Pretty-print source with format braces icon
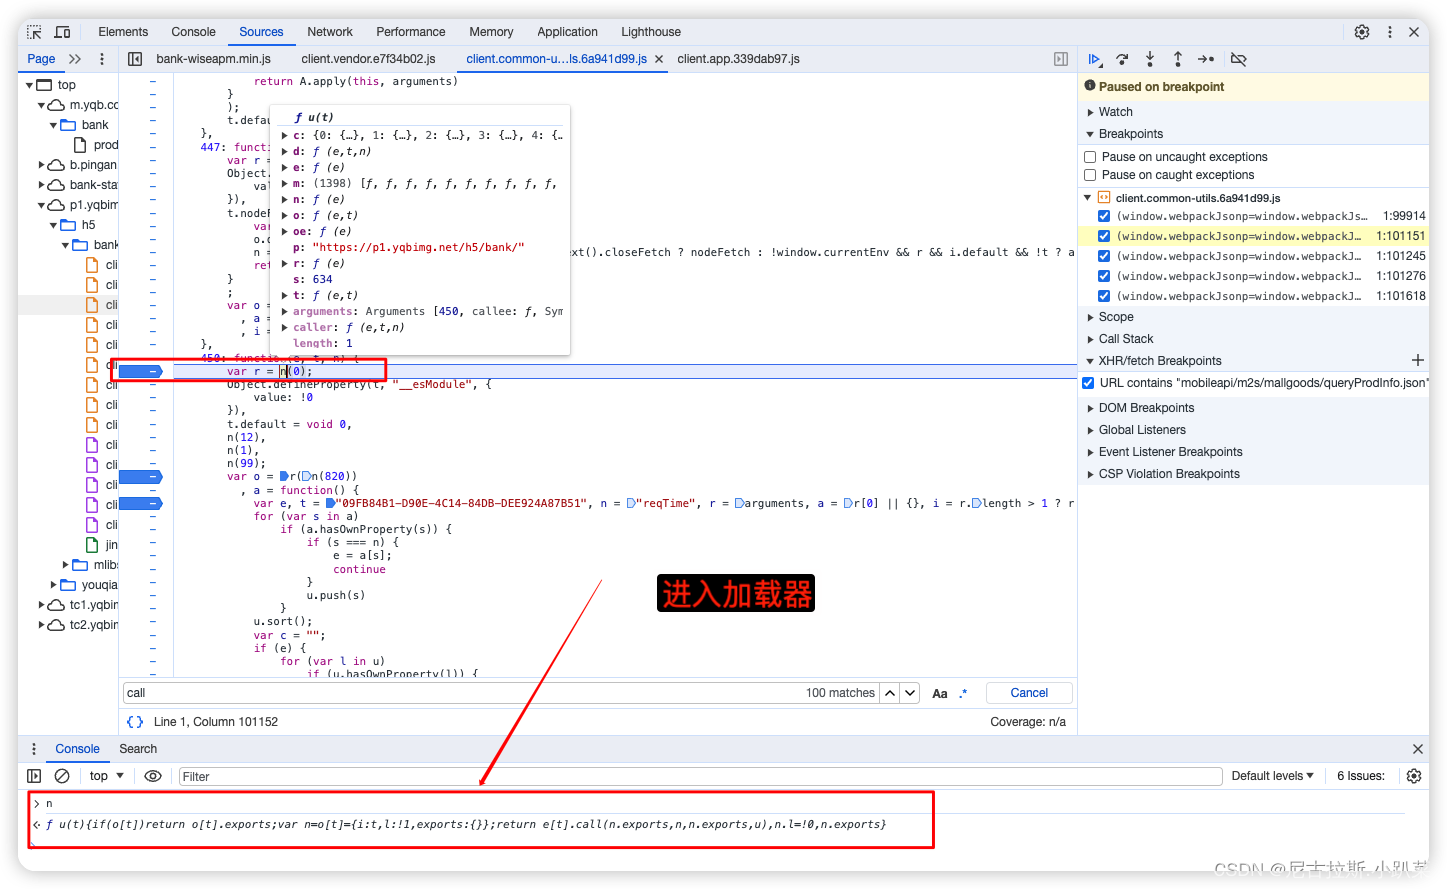 pos(134,721)
